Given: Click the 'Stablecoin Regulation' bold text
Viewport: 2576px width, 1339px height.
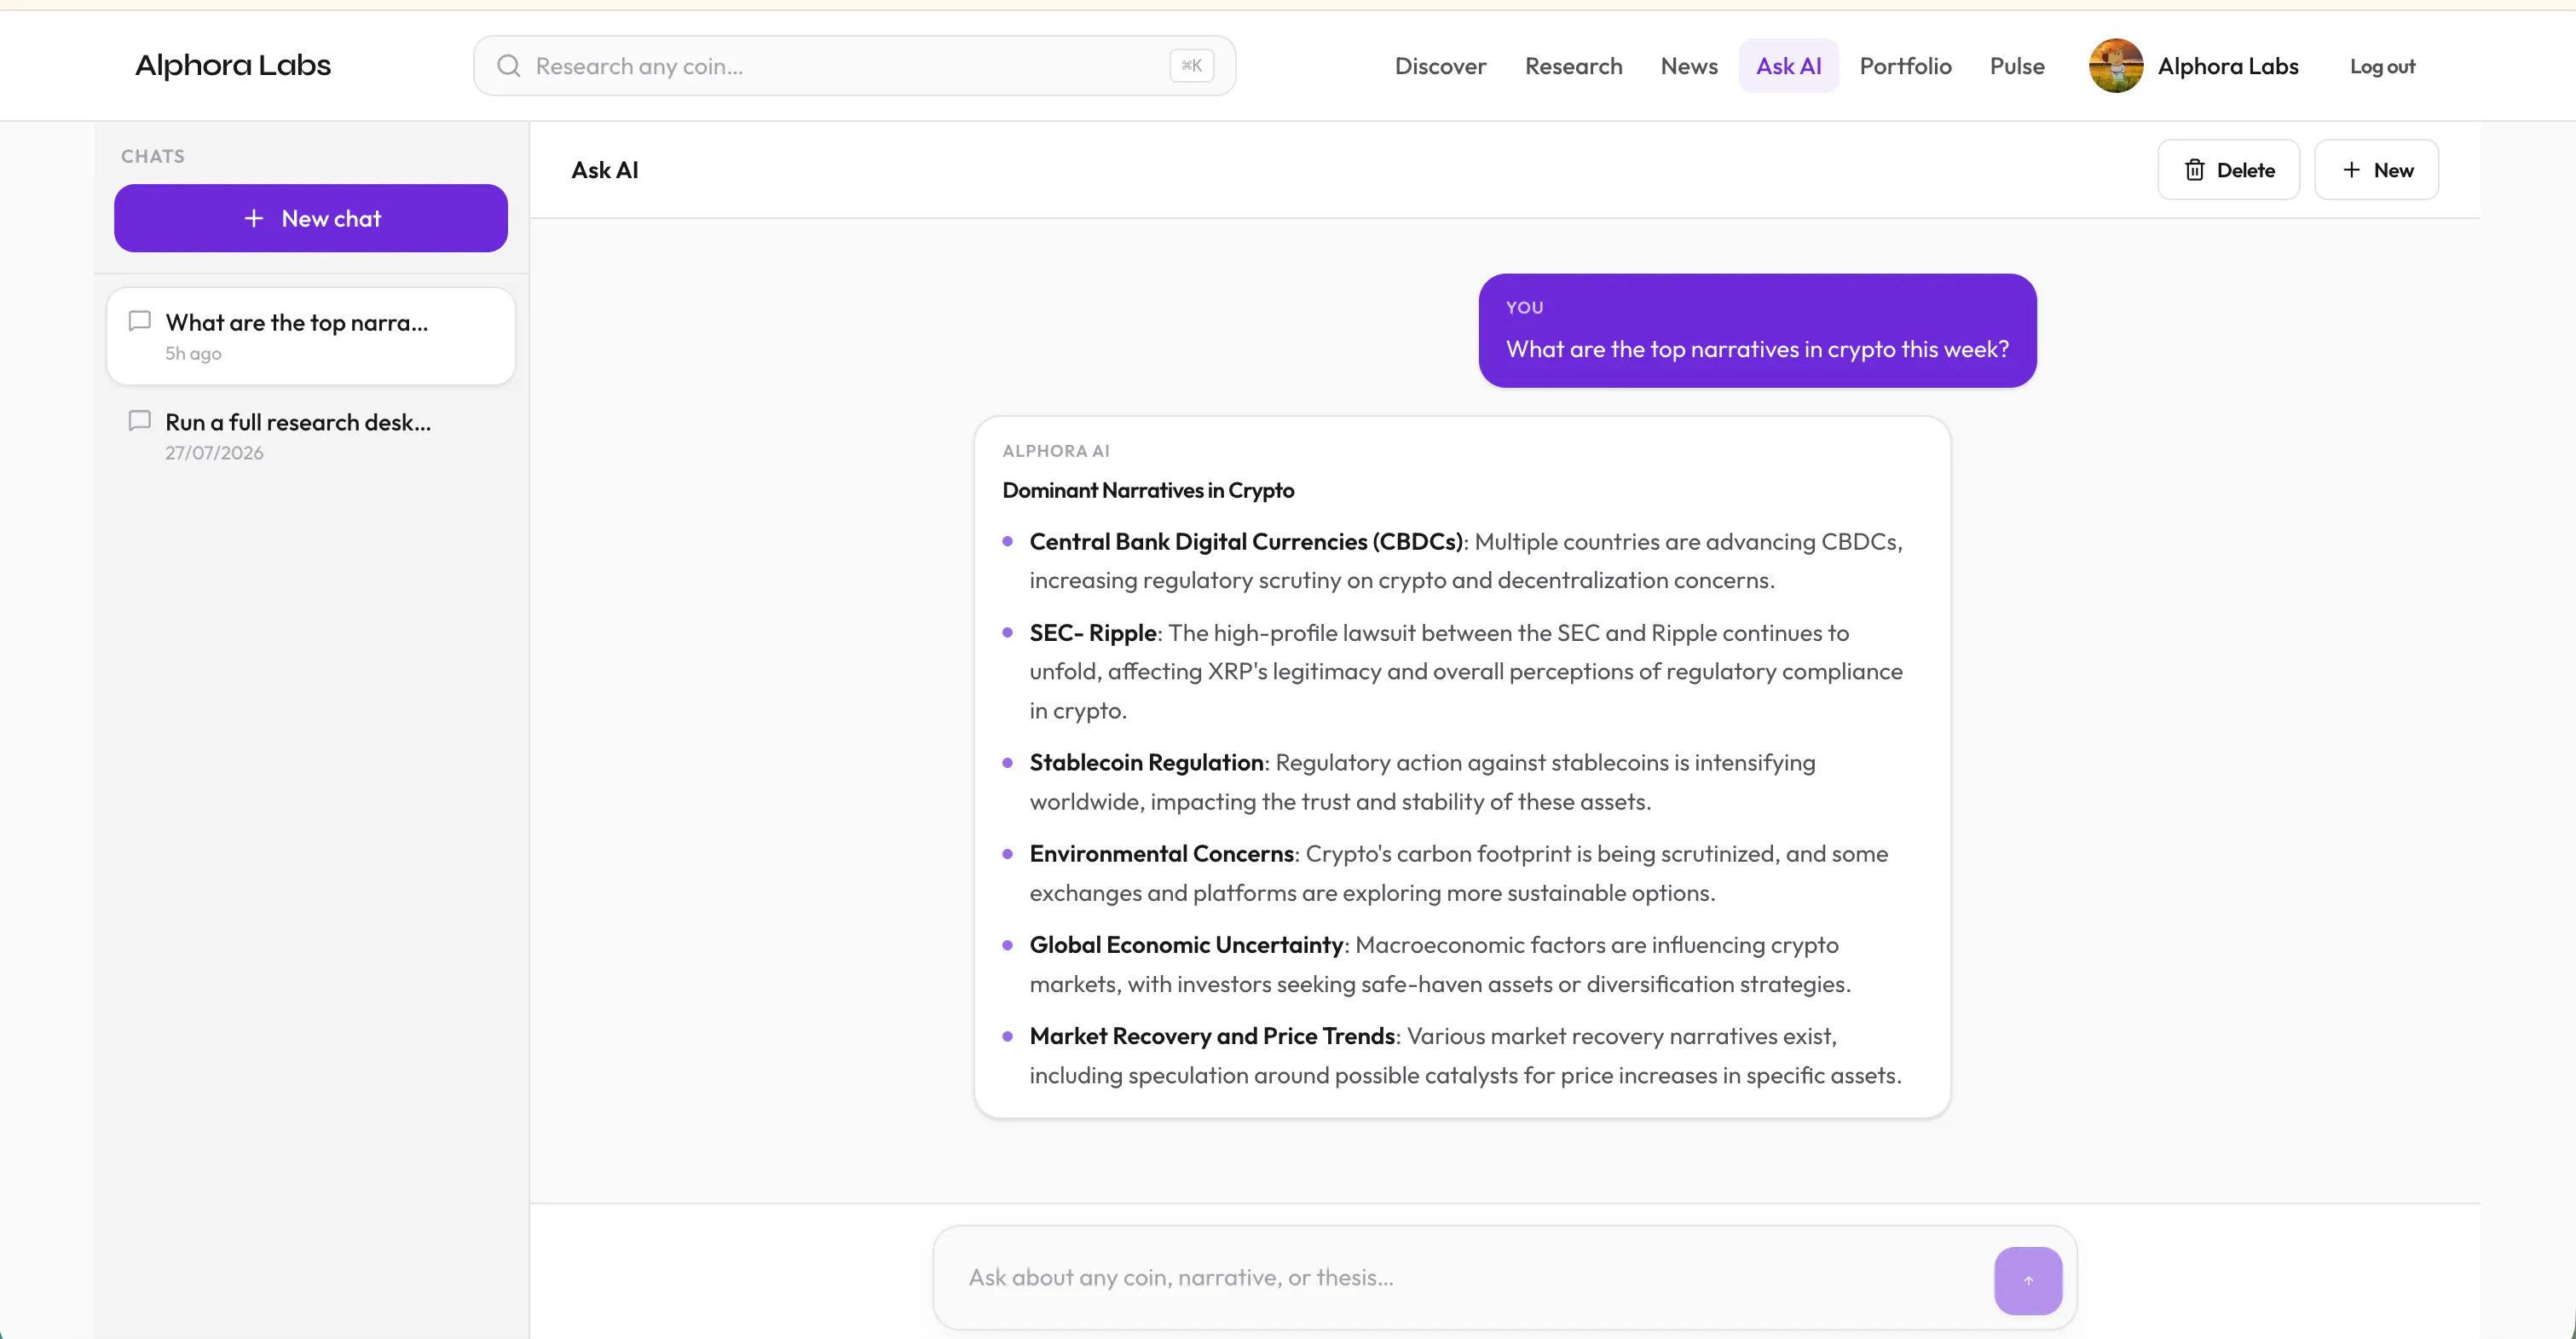Looking at the screenshot, I should [1147, 762].
